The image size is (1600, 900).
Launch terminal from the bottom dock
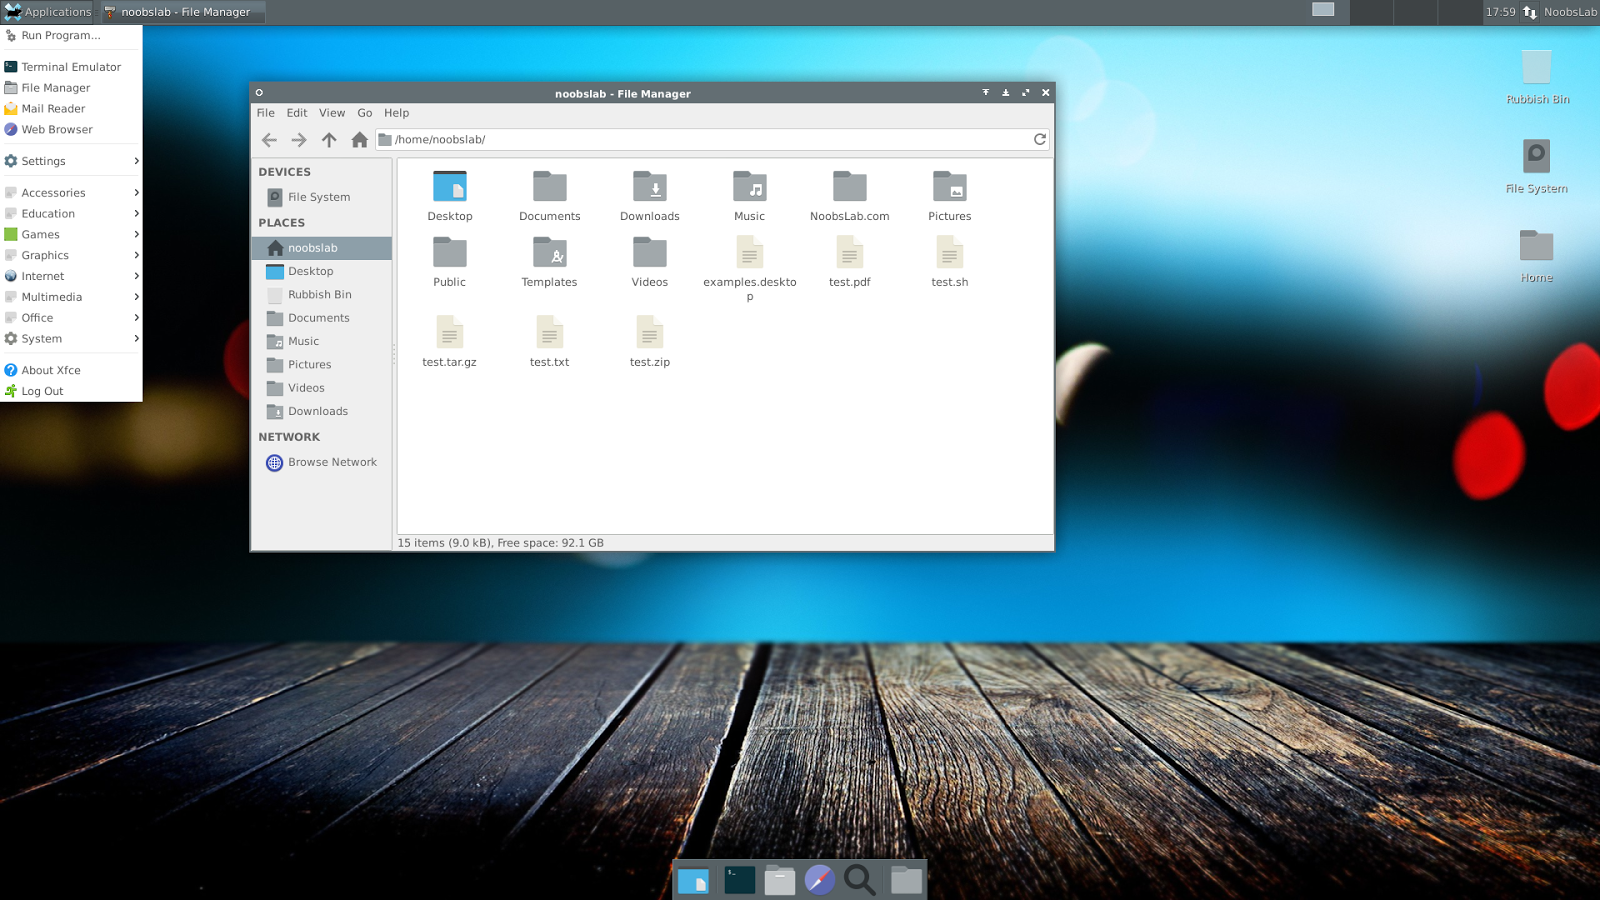click(x=740, y=880)
